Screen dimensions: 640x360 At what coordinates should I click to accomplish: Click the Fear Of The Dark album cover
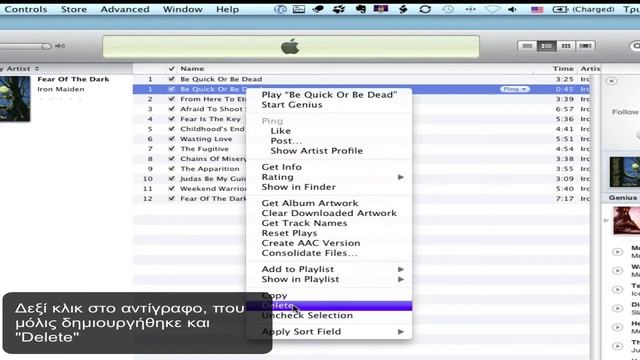pyautogui.click(x=15, y=98)
